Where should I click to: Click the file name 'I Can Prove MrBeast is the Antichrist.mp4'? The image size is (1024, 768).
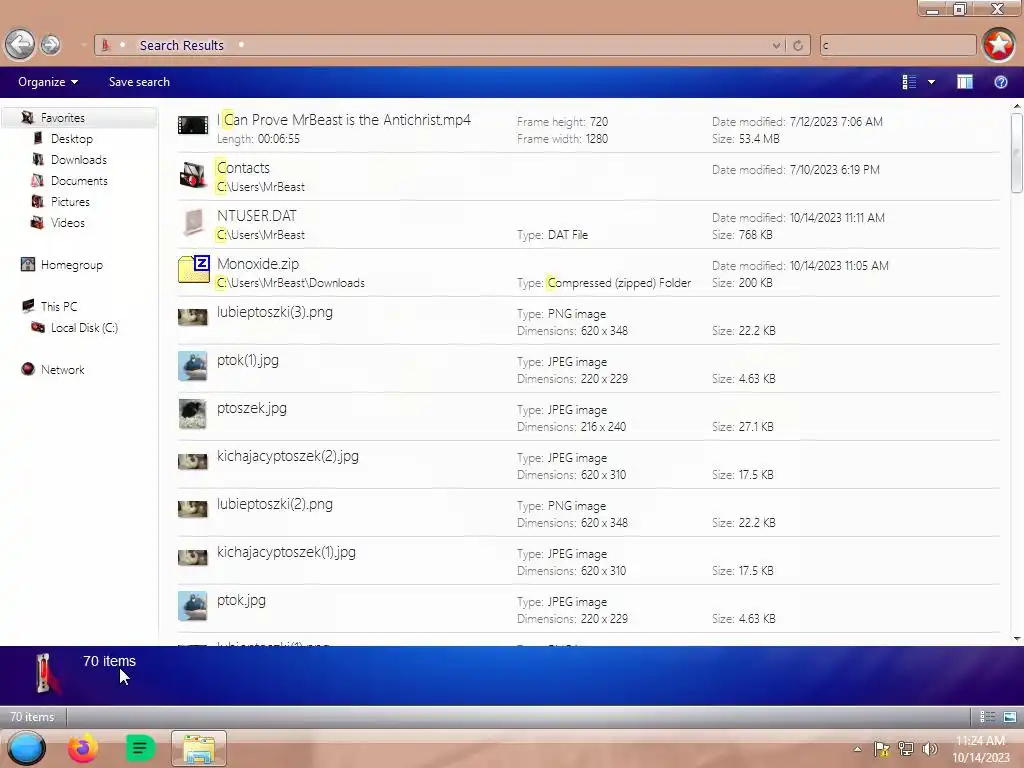coord(344,120)
